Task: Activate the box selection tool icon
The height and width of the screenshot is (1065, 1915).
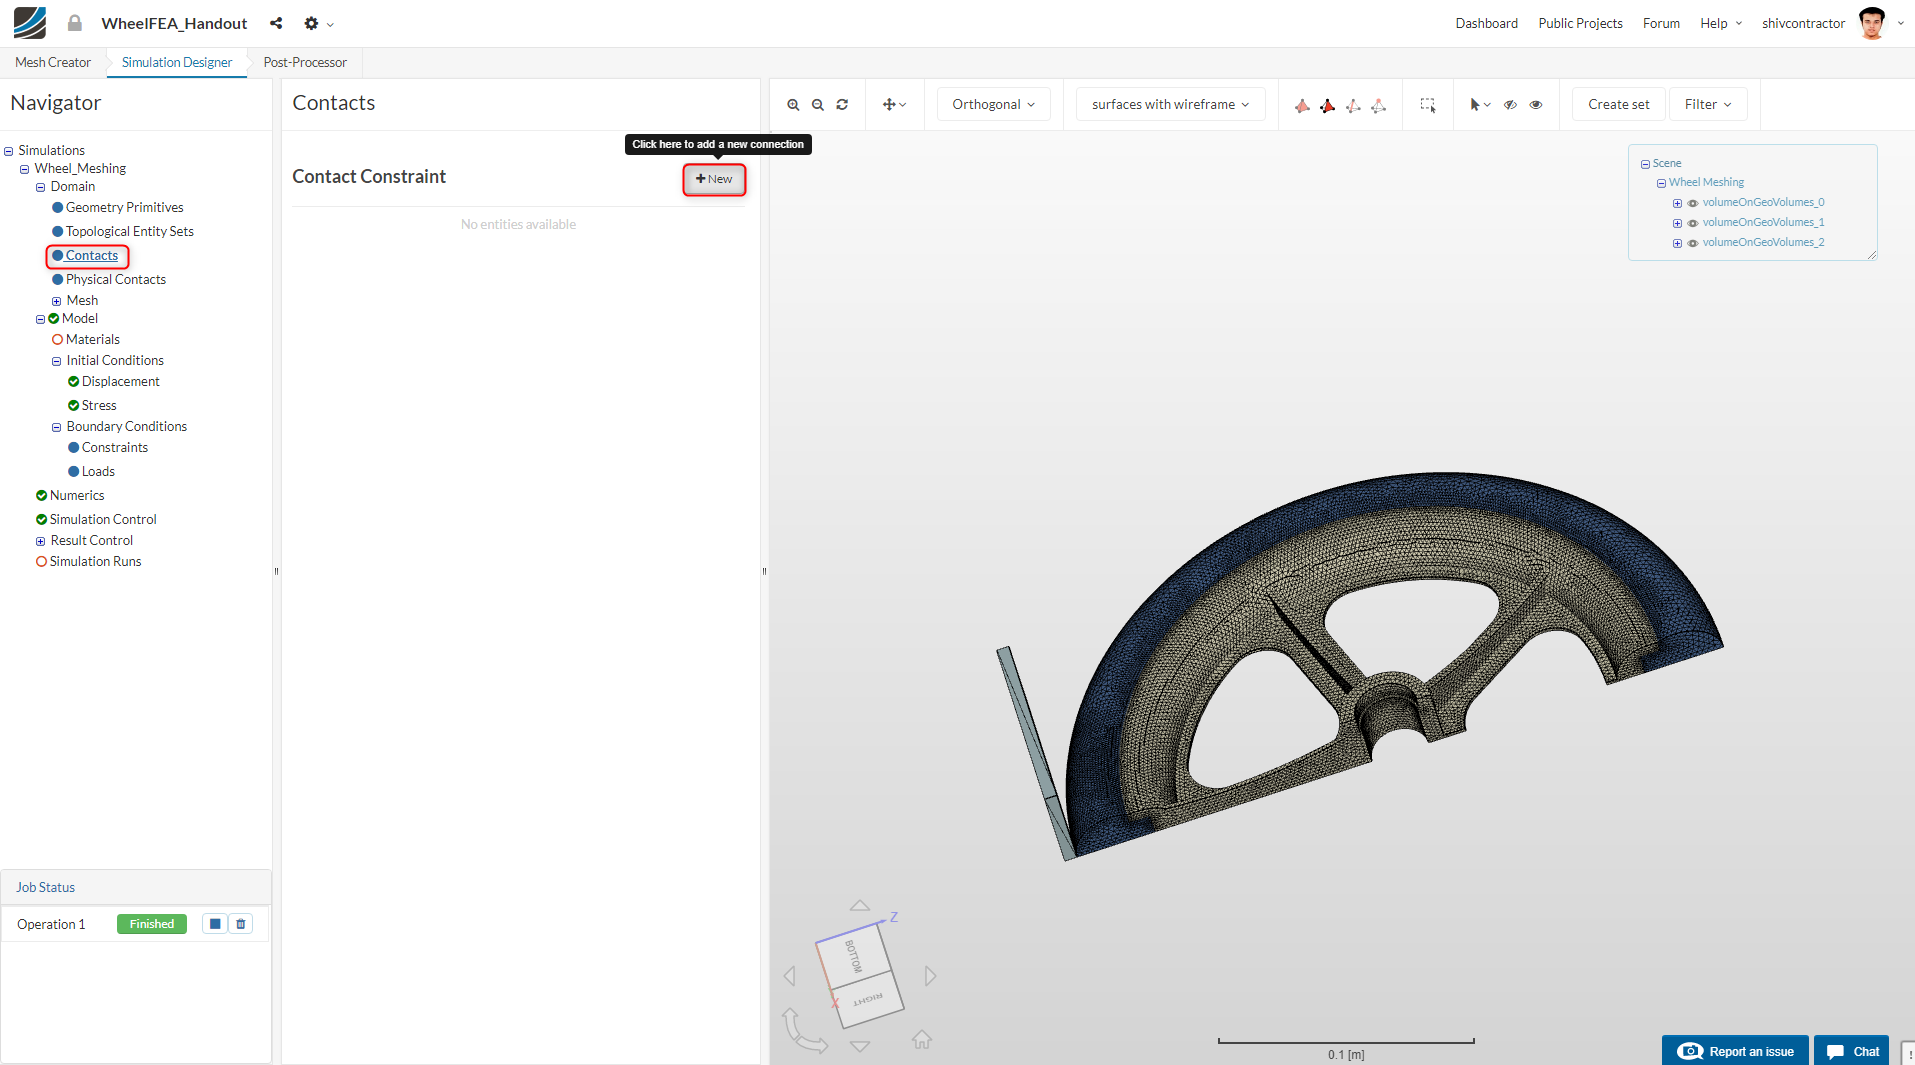Action: (1427, 105)
